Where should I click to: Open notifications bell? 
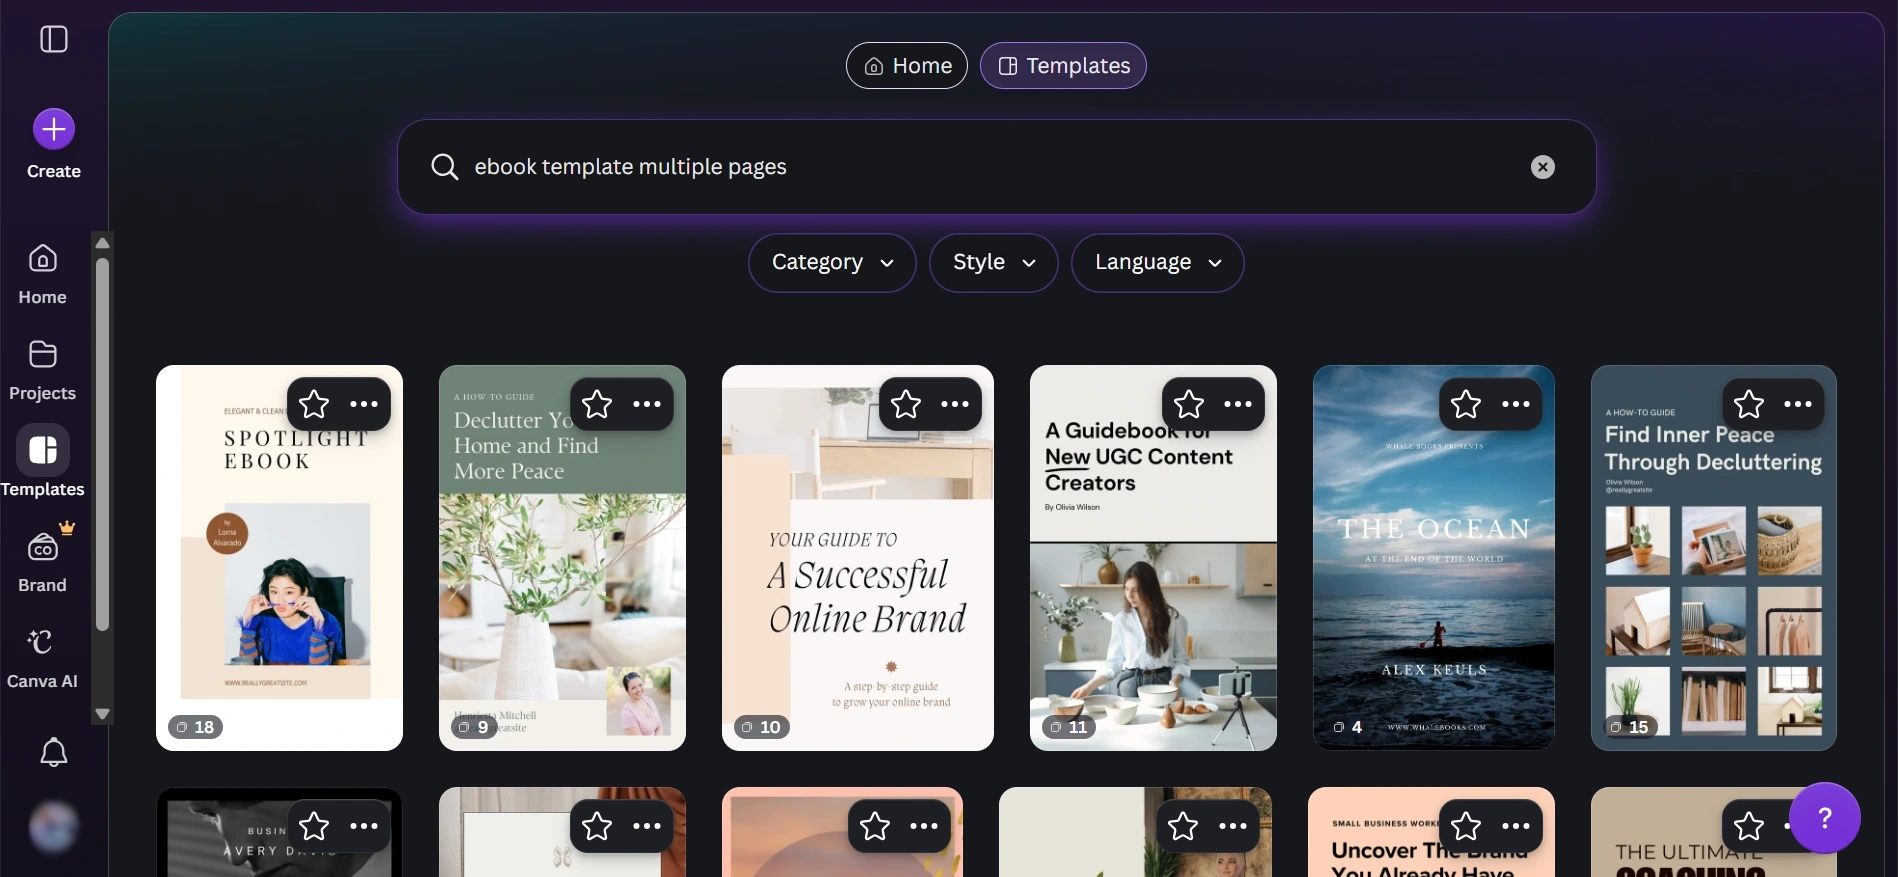tap(54, 752)
